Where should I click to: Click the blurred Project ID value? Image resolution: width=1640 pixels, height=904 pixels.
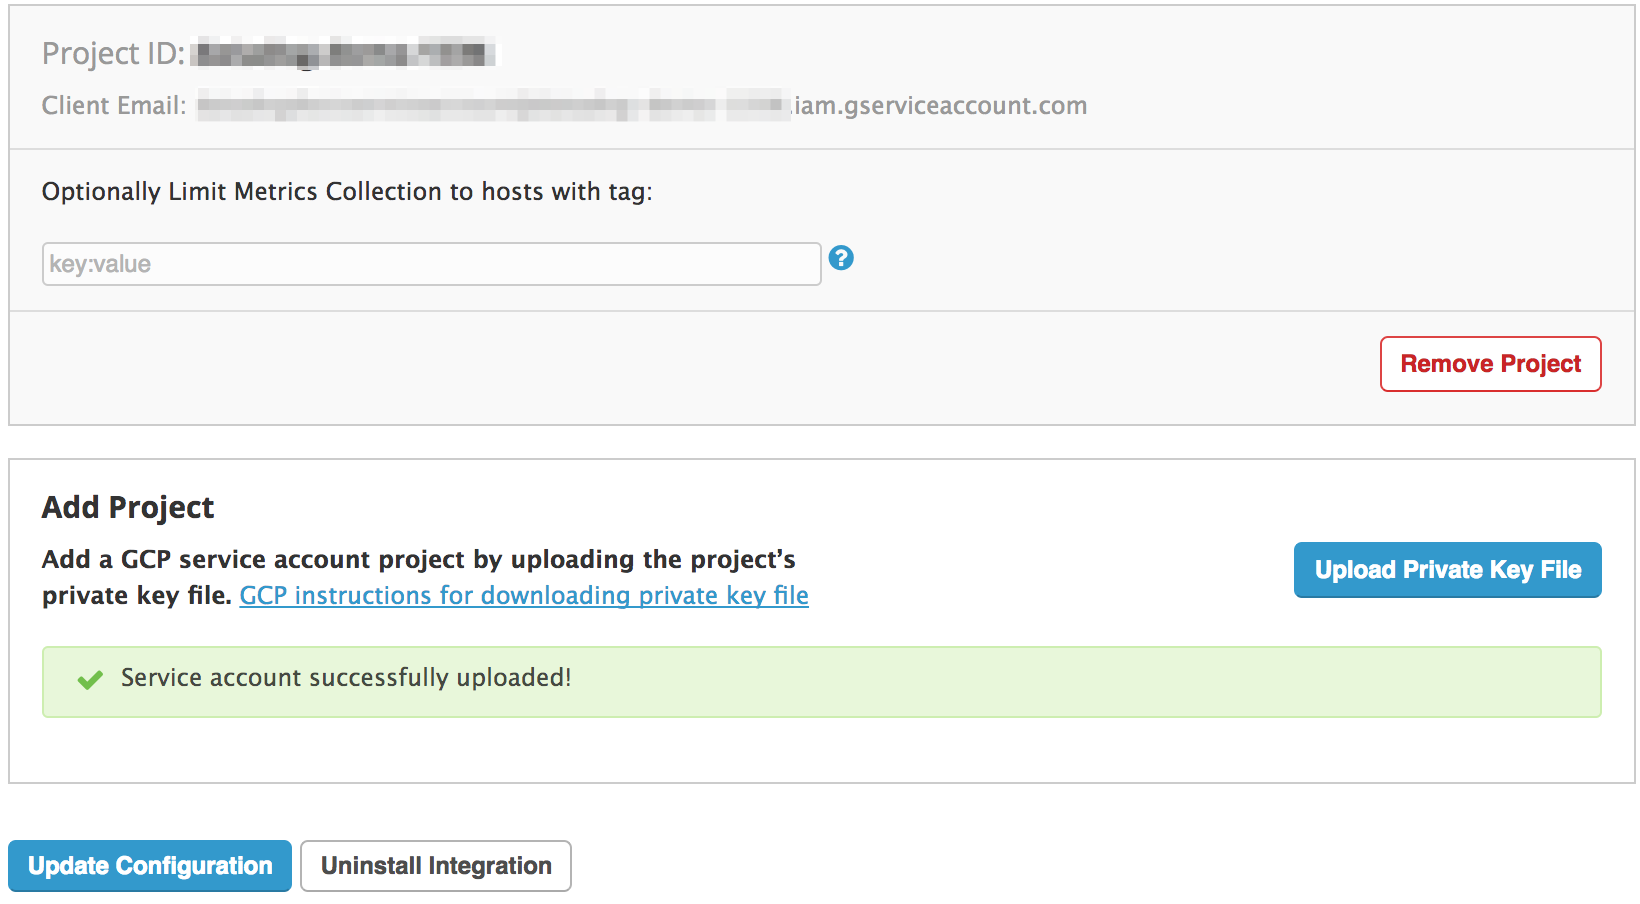pyautogui.click(x=344, y=52)
